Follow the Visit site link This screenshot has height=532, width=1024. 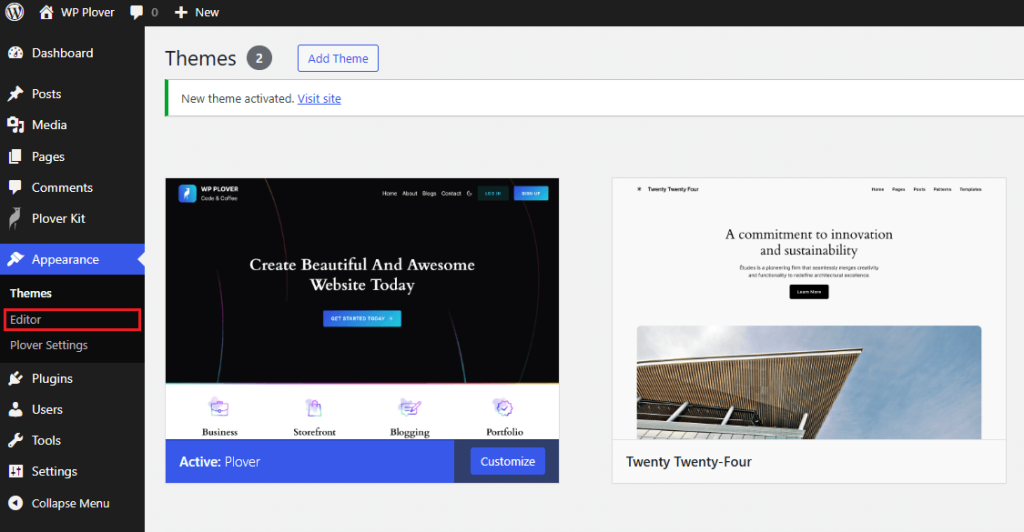tap(319, 99)
